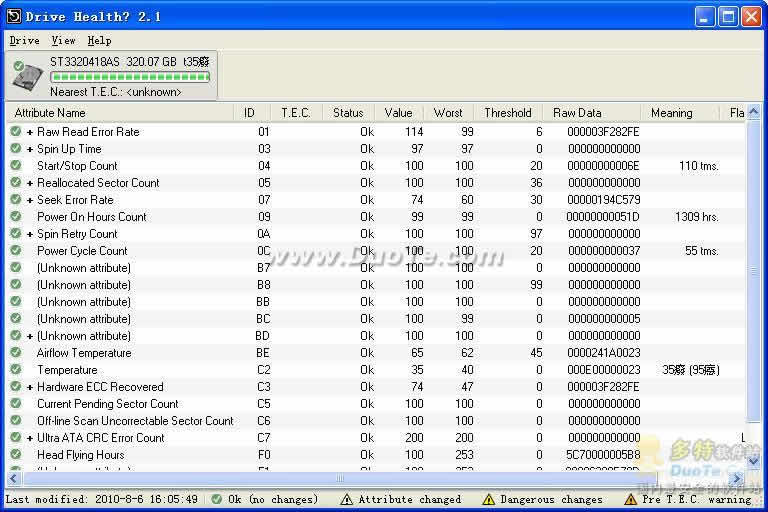Screen dimensions: 768x512
Task: Expand the Spin Up Time row
Action: pos(30,149)
